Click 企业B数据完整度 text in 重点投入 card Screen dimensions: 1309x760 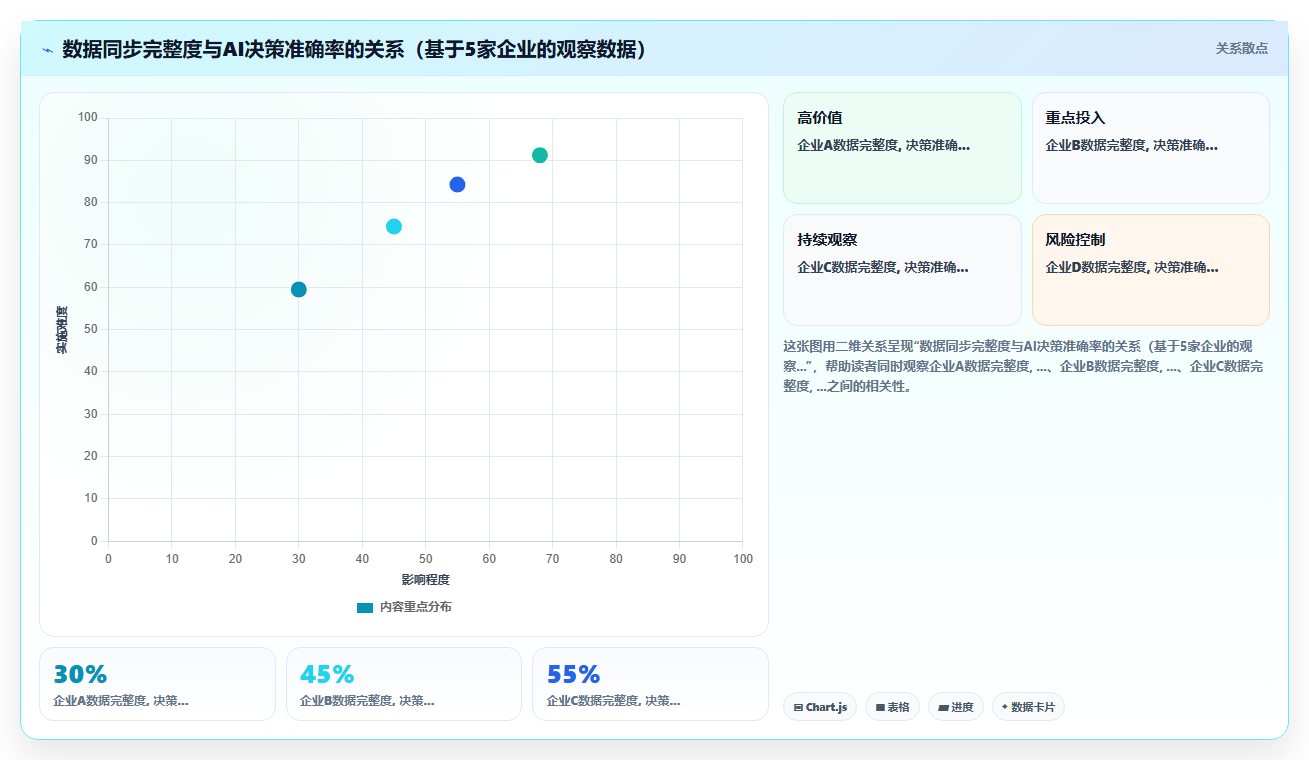point(1131,145)
